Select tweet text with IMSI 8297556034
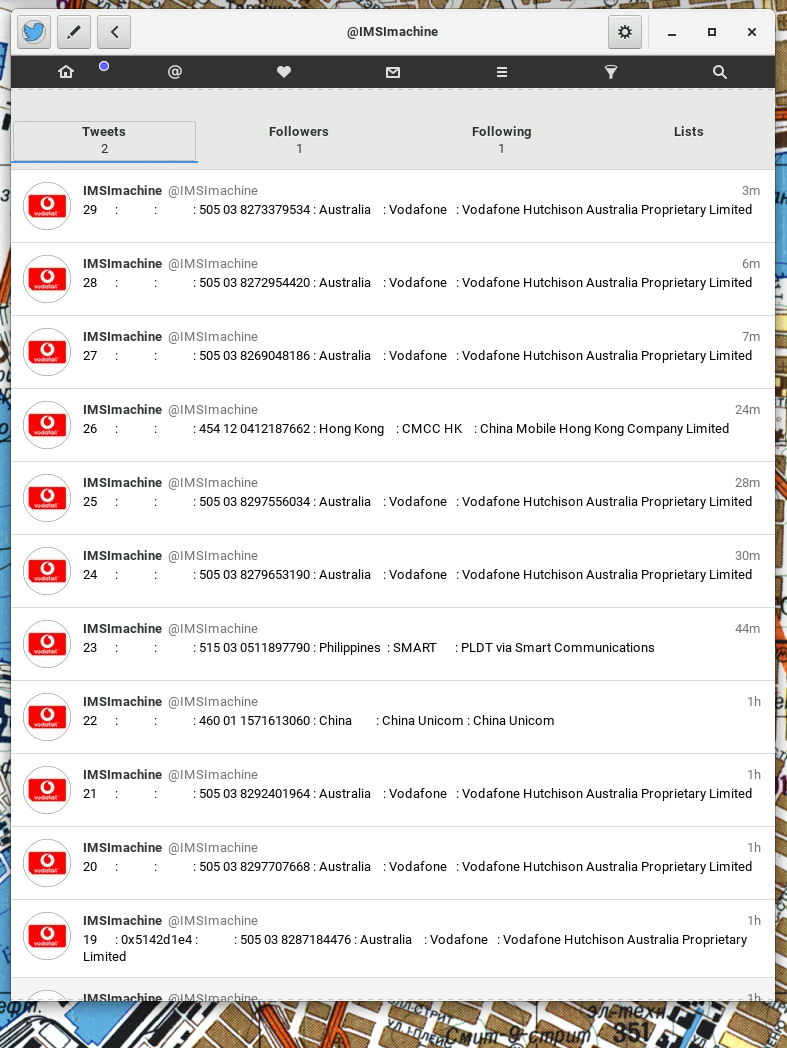Screen dimensions: 787x1048 (x=417, y=501)
